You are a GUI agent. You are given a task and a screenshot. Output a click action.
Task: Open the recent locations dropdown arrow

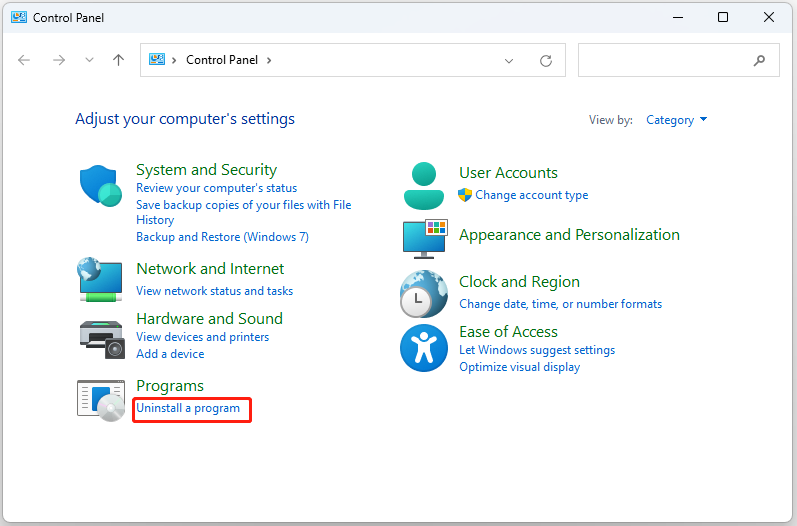tap(89, 60)
